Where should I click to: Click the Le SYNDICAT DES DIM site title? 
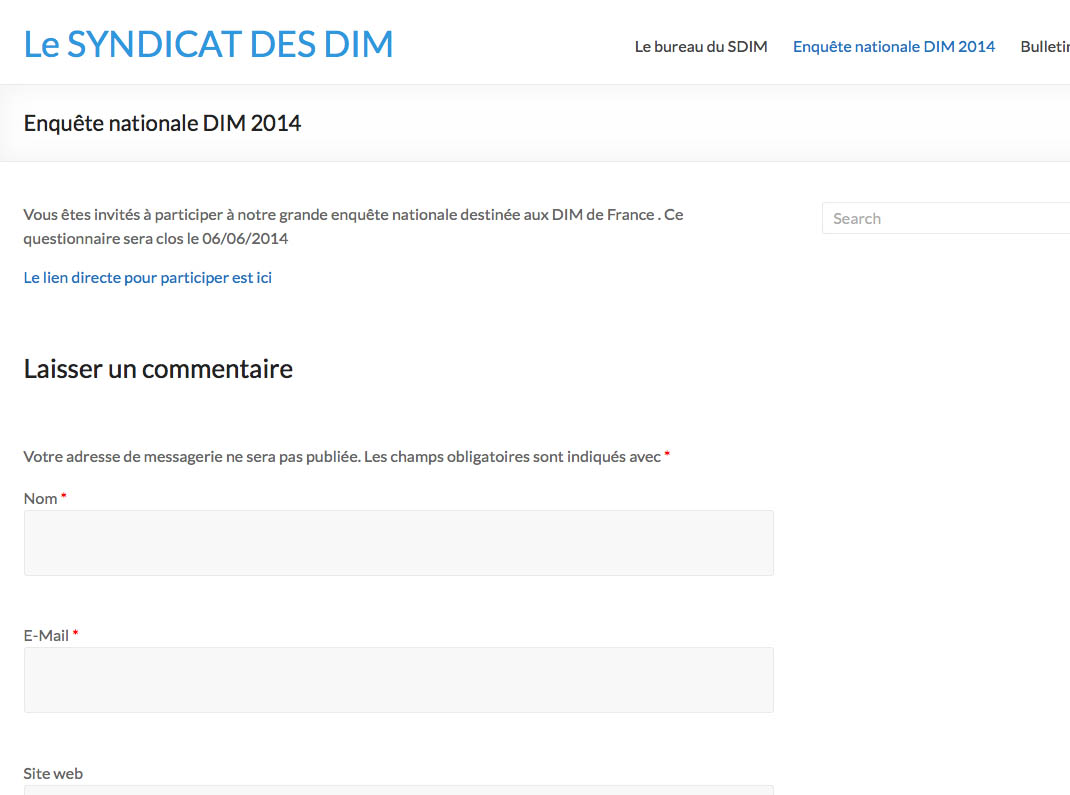[x=208, y=44]
